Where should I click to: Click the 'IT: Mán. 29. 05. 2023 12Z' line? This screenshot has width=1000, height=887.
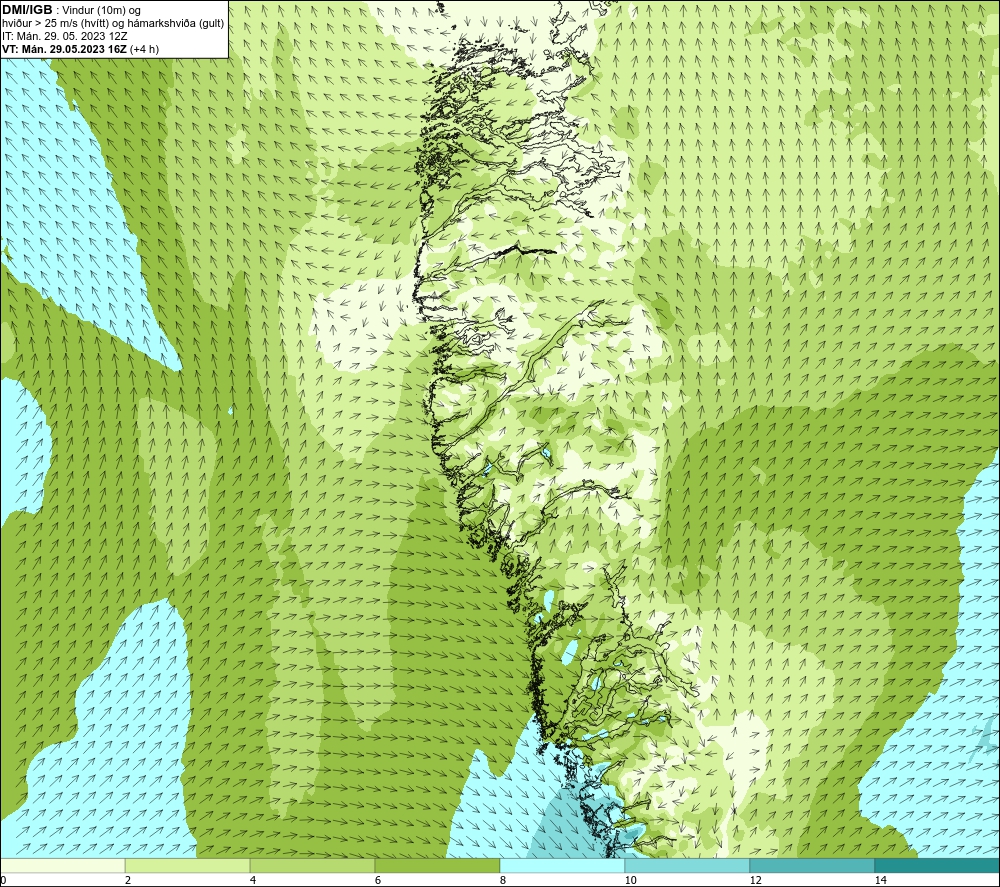coord(64,36)
